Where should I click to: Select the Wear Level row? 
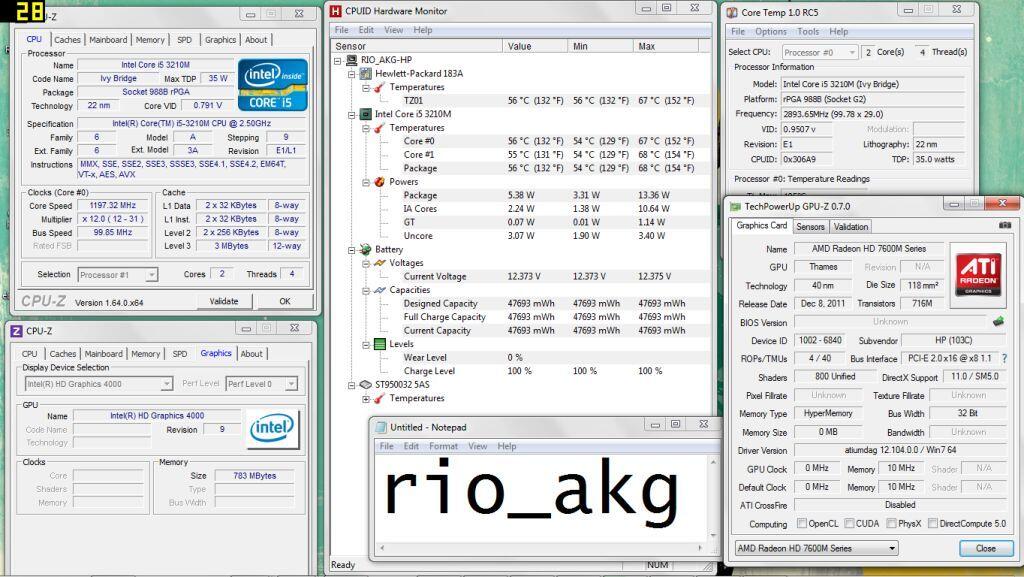(x=522, y=357)
